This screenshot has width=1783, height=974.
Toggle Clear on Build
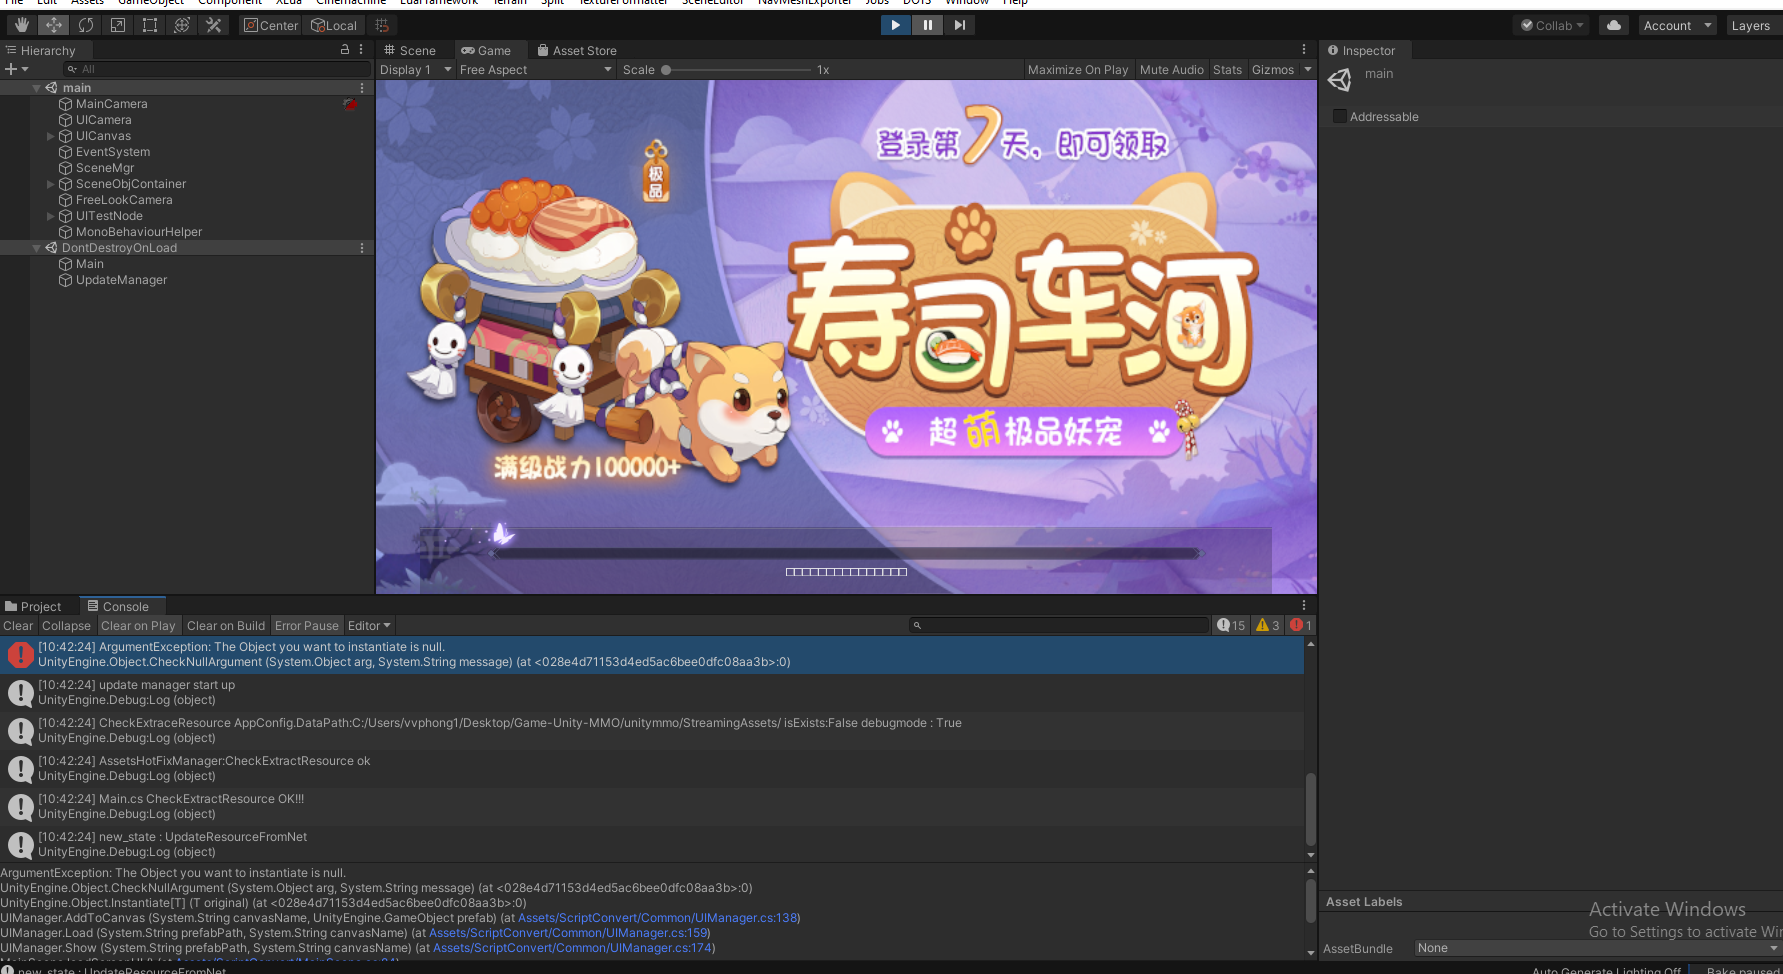click(226, 625)
